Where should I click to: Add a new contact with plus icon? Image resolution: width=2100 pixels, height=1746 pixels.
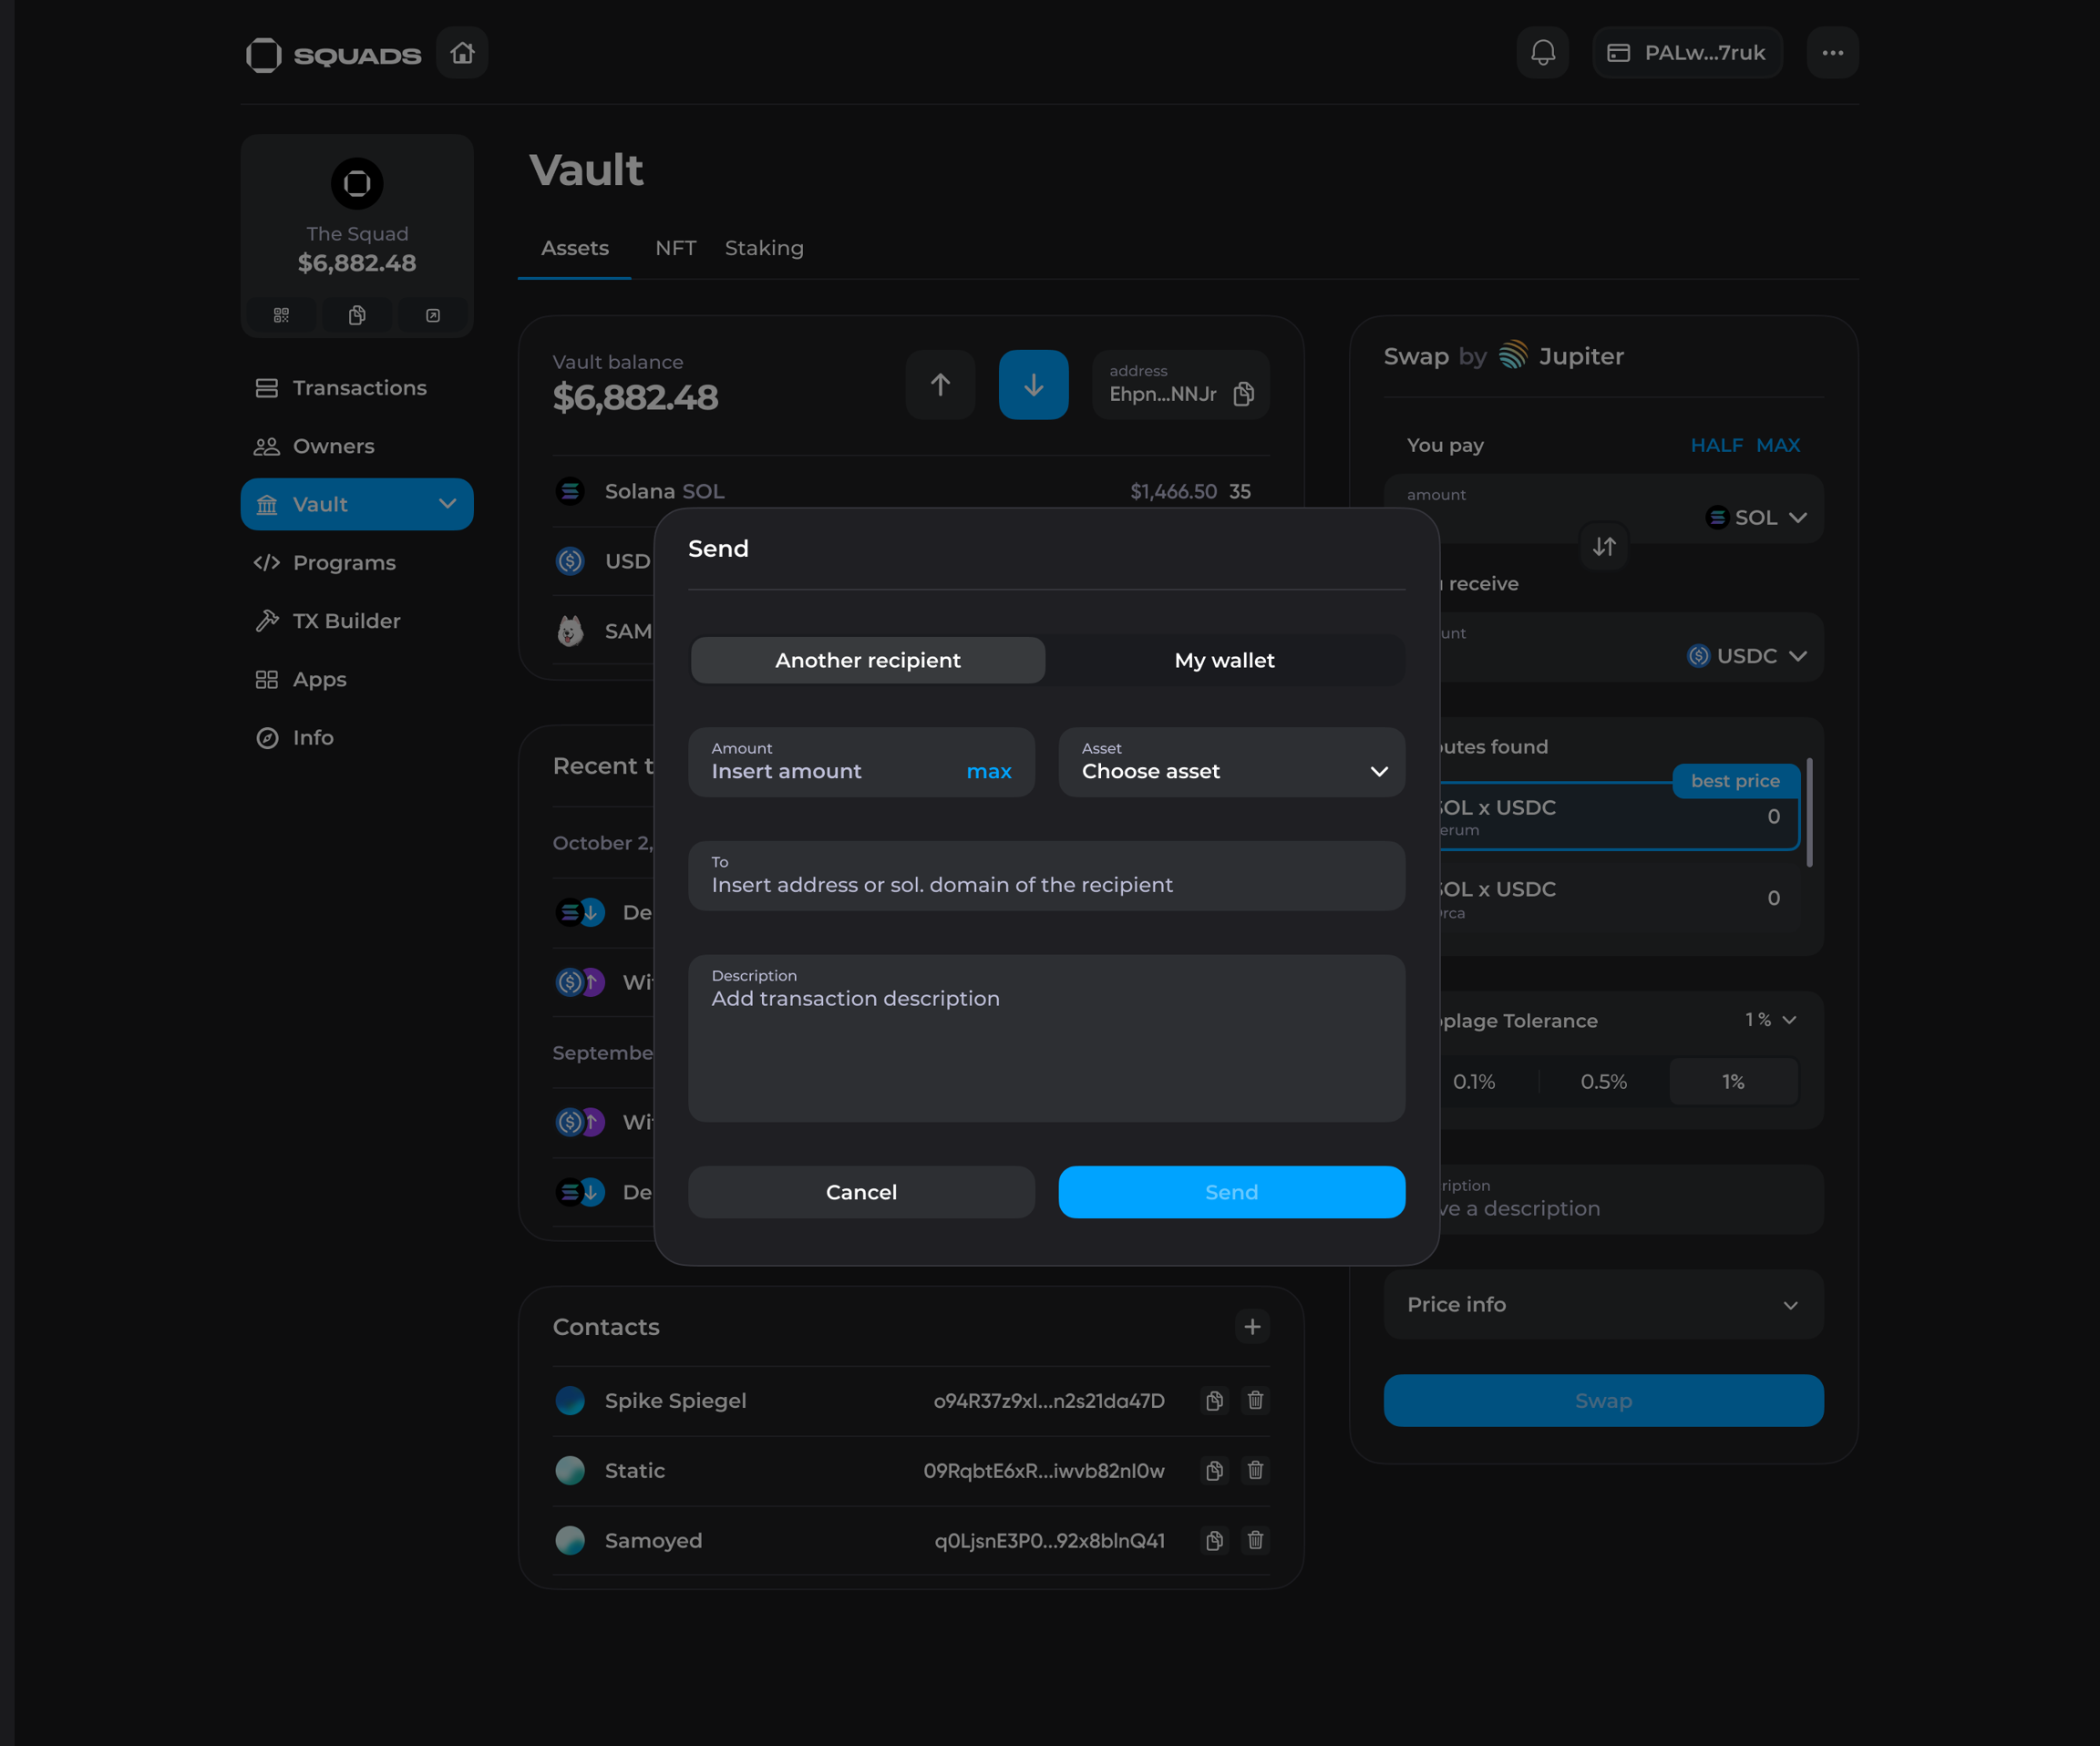click(1251, 1327)
